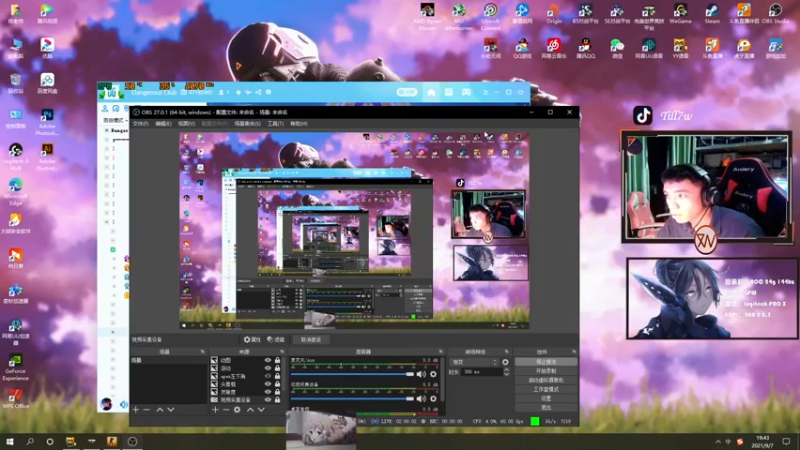This screenshot has height=450, width=800.
Task: Open Windows Start menu
Action: point(10,441)
